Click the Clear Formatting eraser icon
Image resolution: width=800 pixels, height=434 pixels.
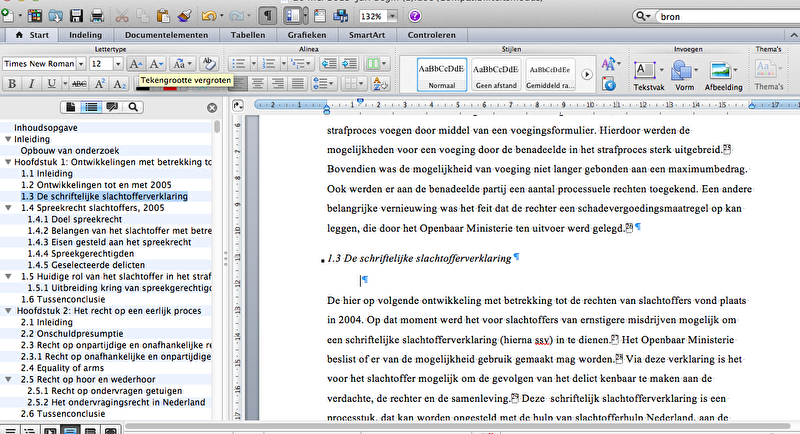coord(209,63)
